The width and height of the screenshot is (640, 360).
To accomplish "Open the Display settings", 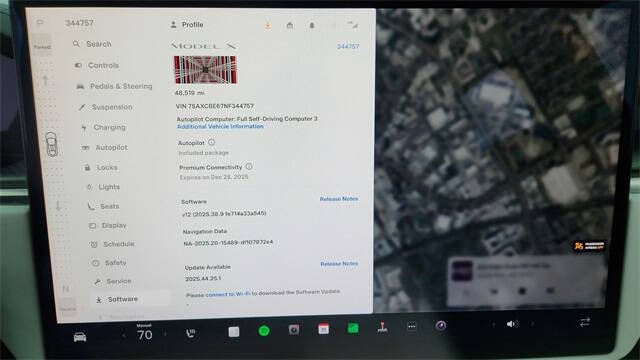I will (108, 225).
